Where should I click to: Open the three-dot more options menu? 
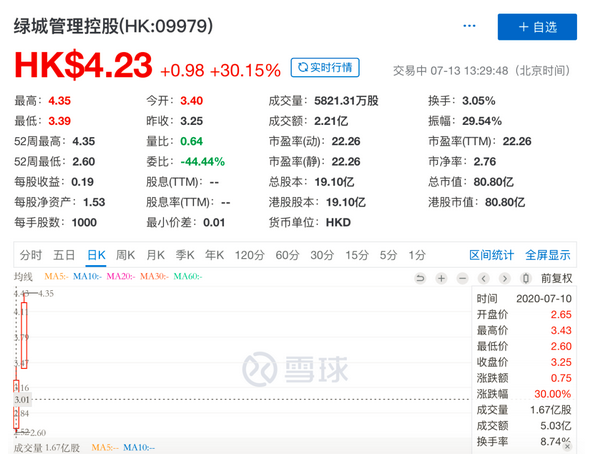pos(469,26)
